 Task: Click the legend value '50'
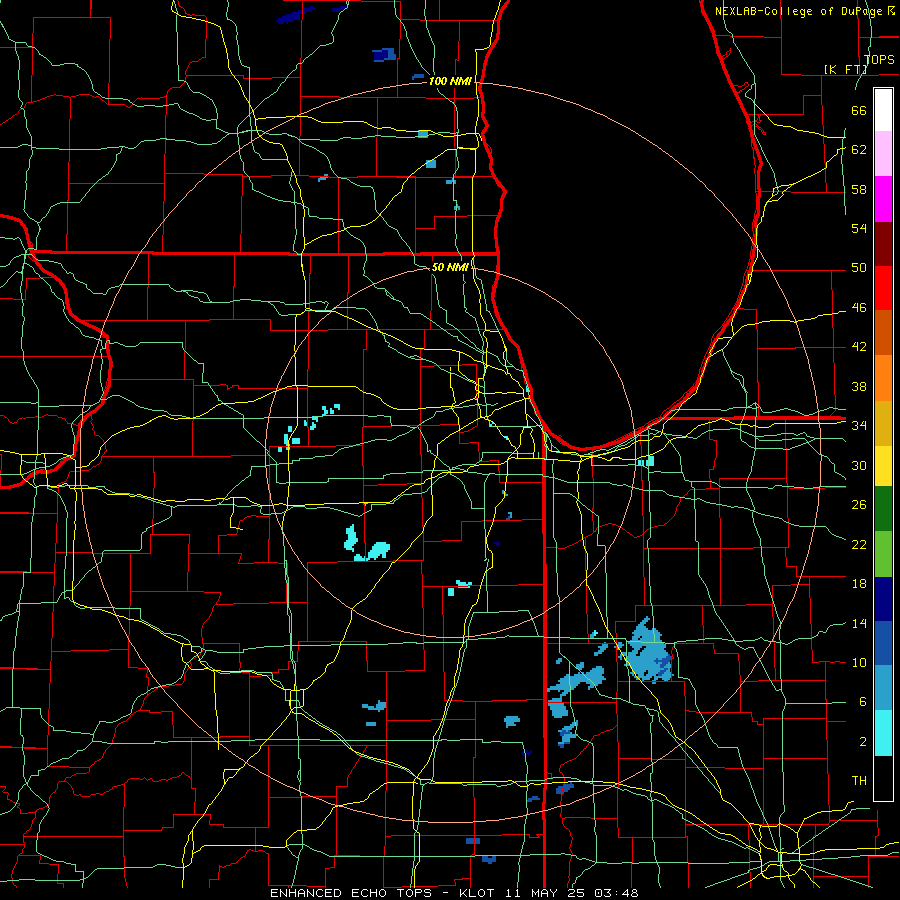859,268
